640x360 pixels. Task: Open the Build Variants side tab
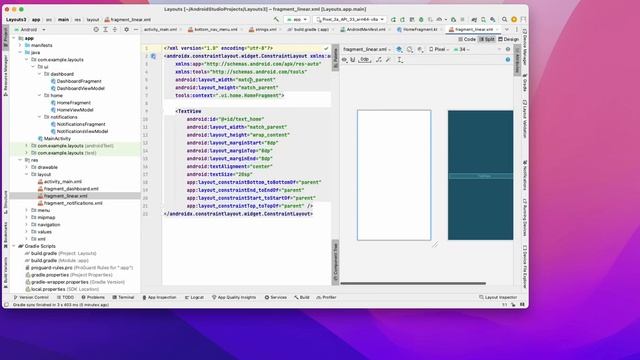tap(6, 272)
